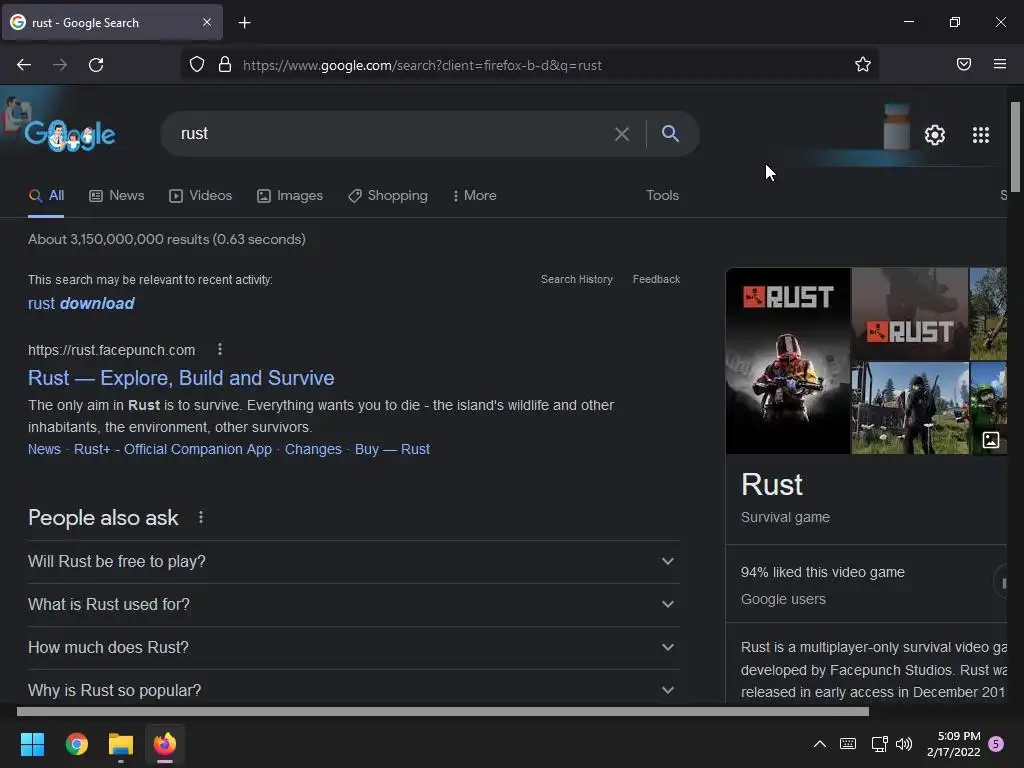Open the Google apps grid
Screen dimensions: 1024x768
981,135
